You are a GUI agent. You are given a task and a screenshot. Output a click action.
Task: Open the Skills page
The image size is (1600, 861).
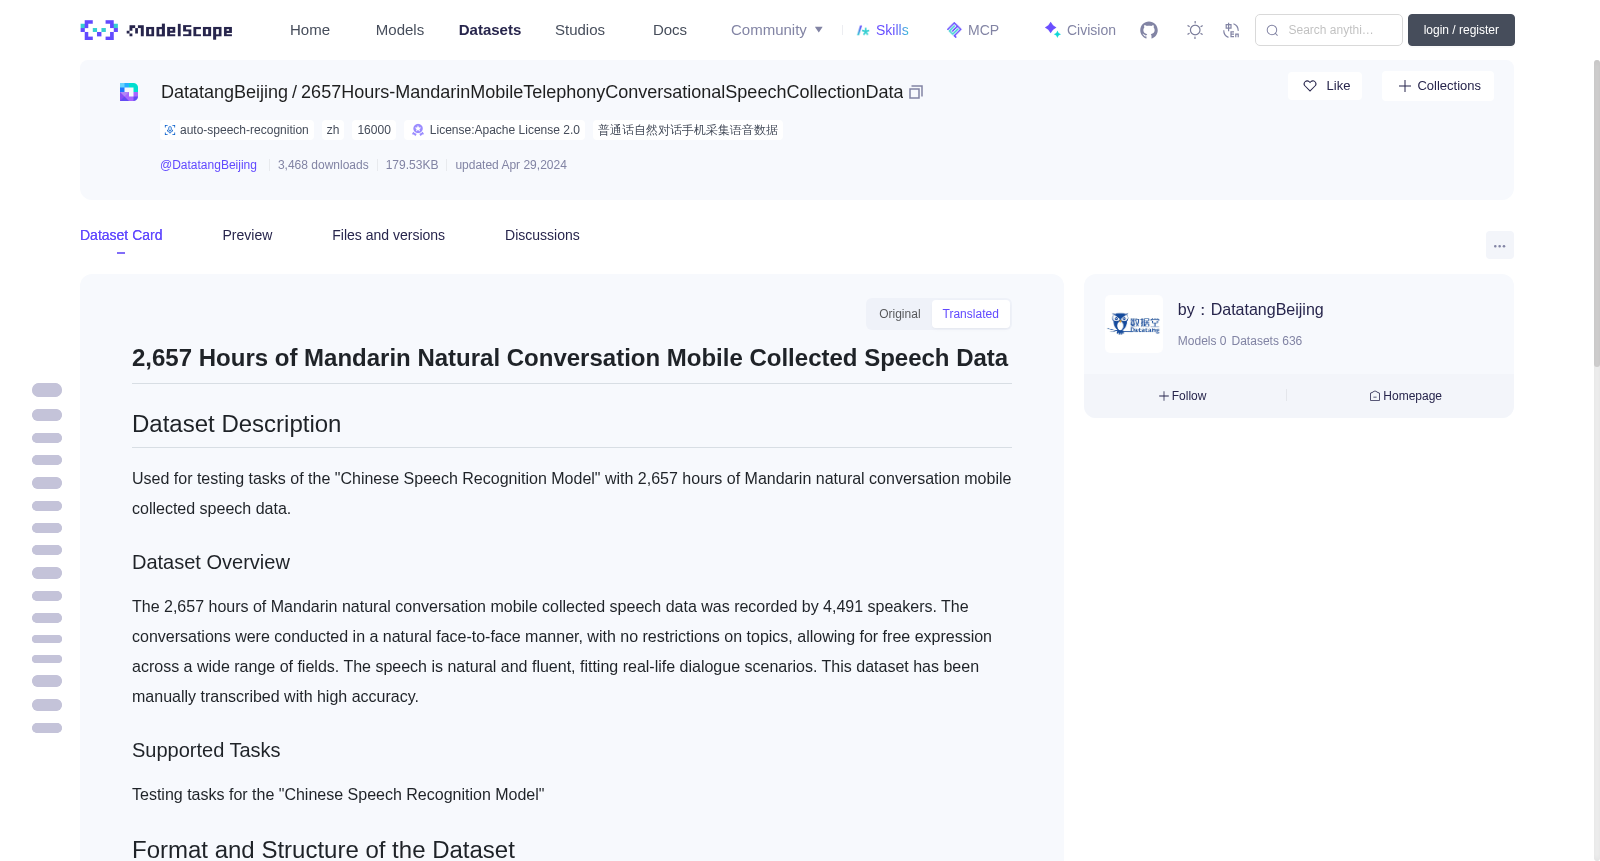(x=882, y=30)
